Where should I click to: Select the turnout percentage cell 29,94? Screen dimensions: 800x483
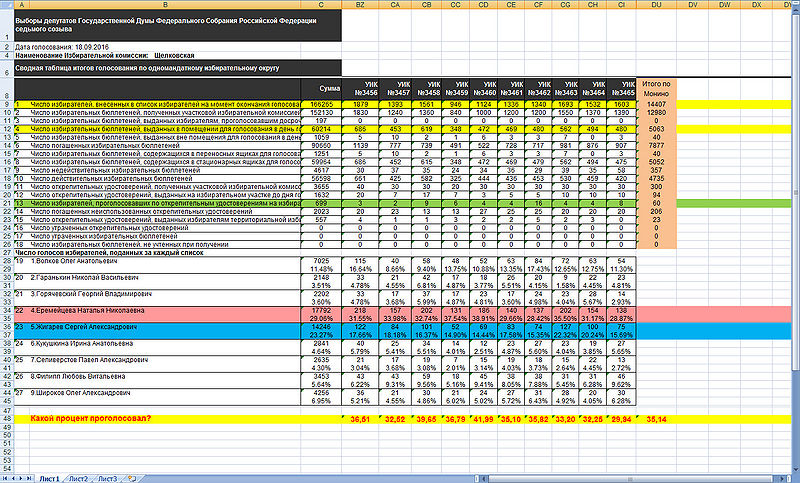[x=622, y=419]
